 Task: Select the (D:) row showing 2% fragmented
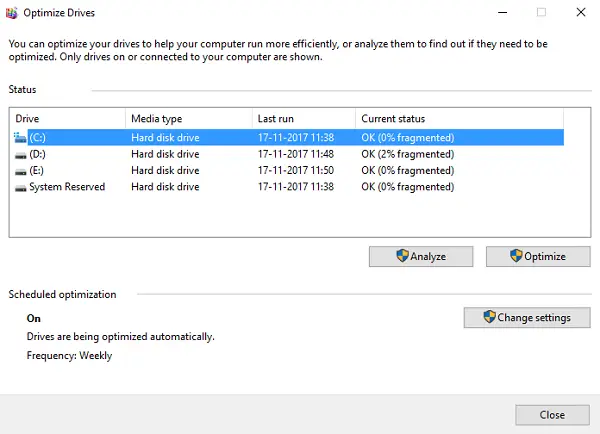pyautogui.click(x=407, y=155)
